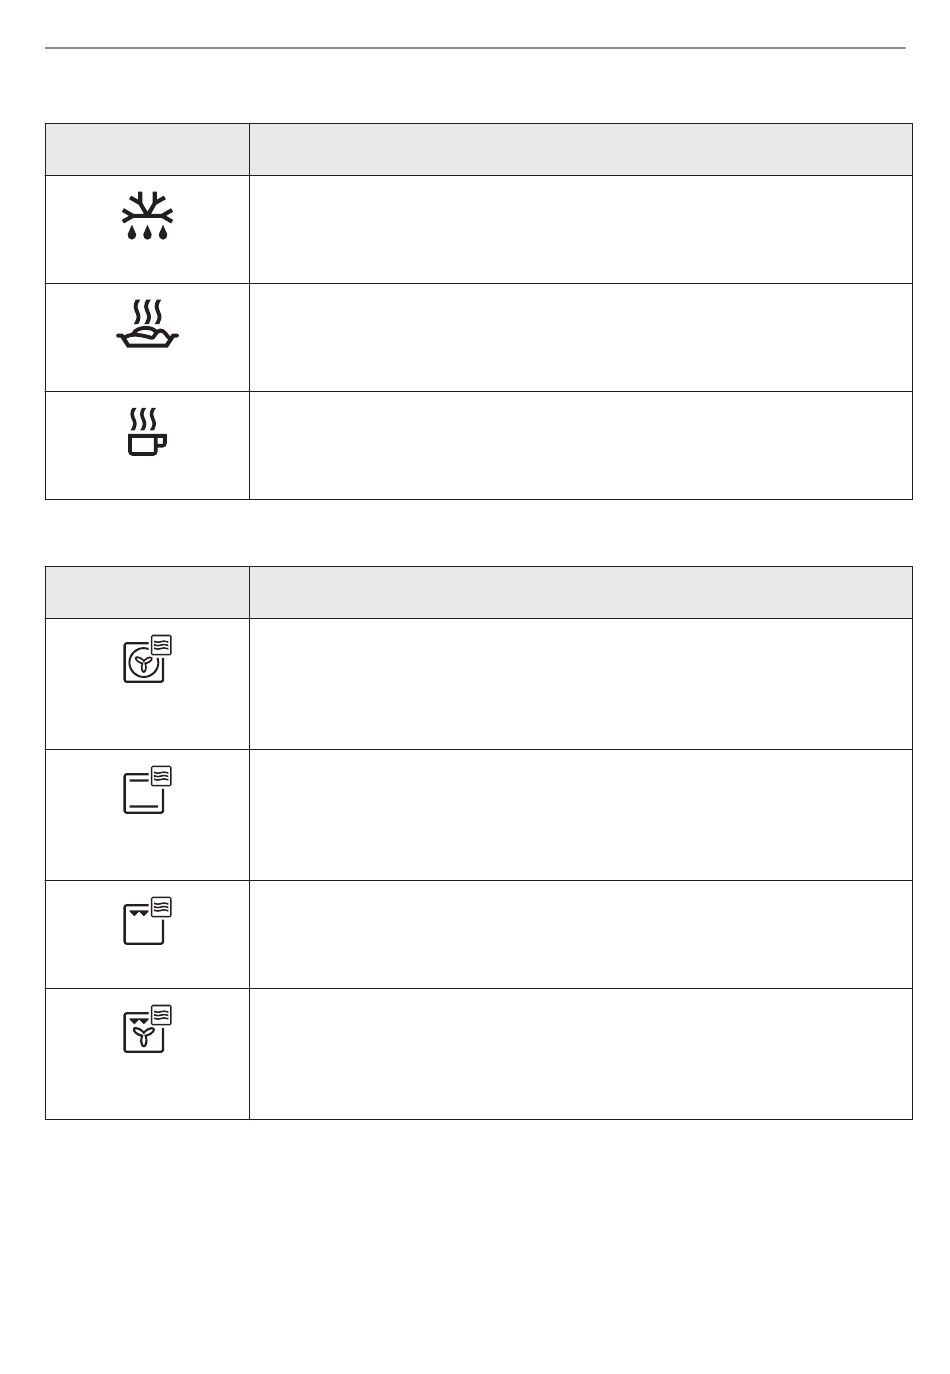Image resolution: width=950 pixels, height=1374 pixels.
Task: Click the steaming food dish reheat icon
Action: pos(147,324)
